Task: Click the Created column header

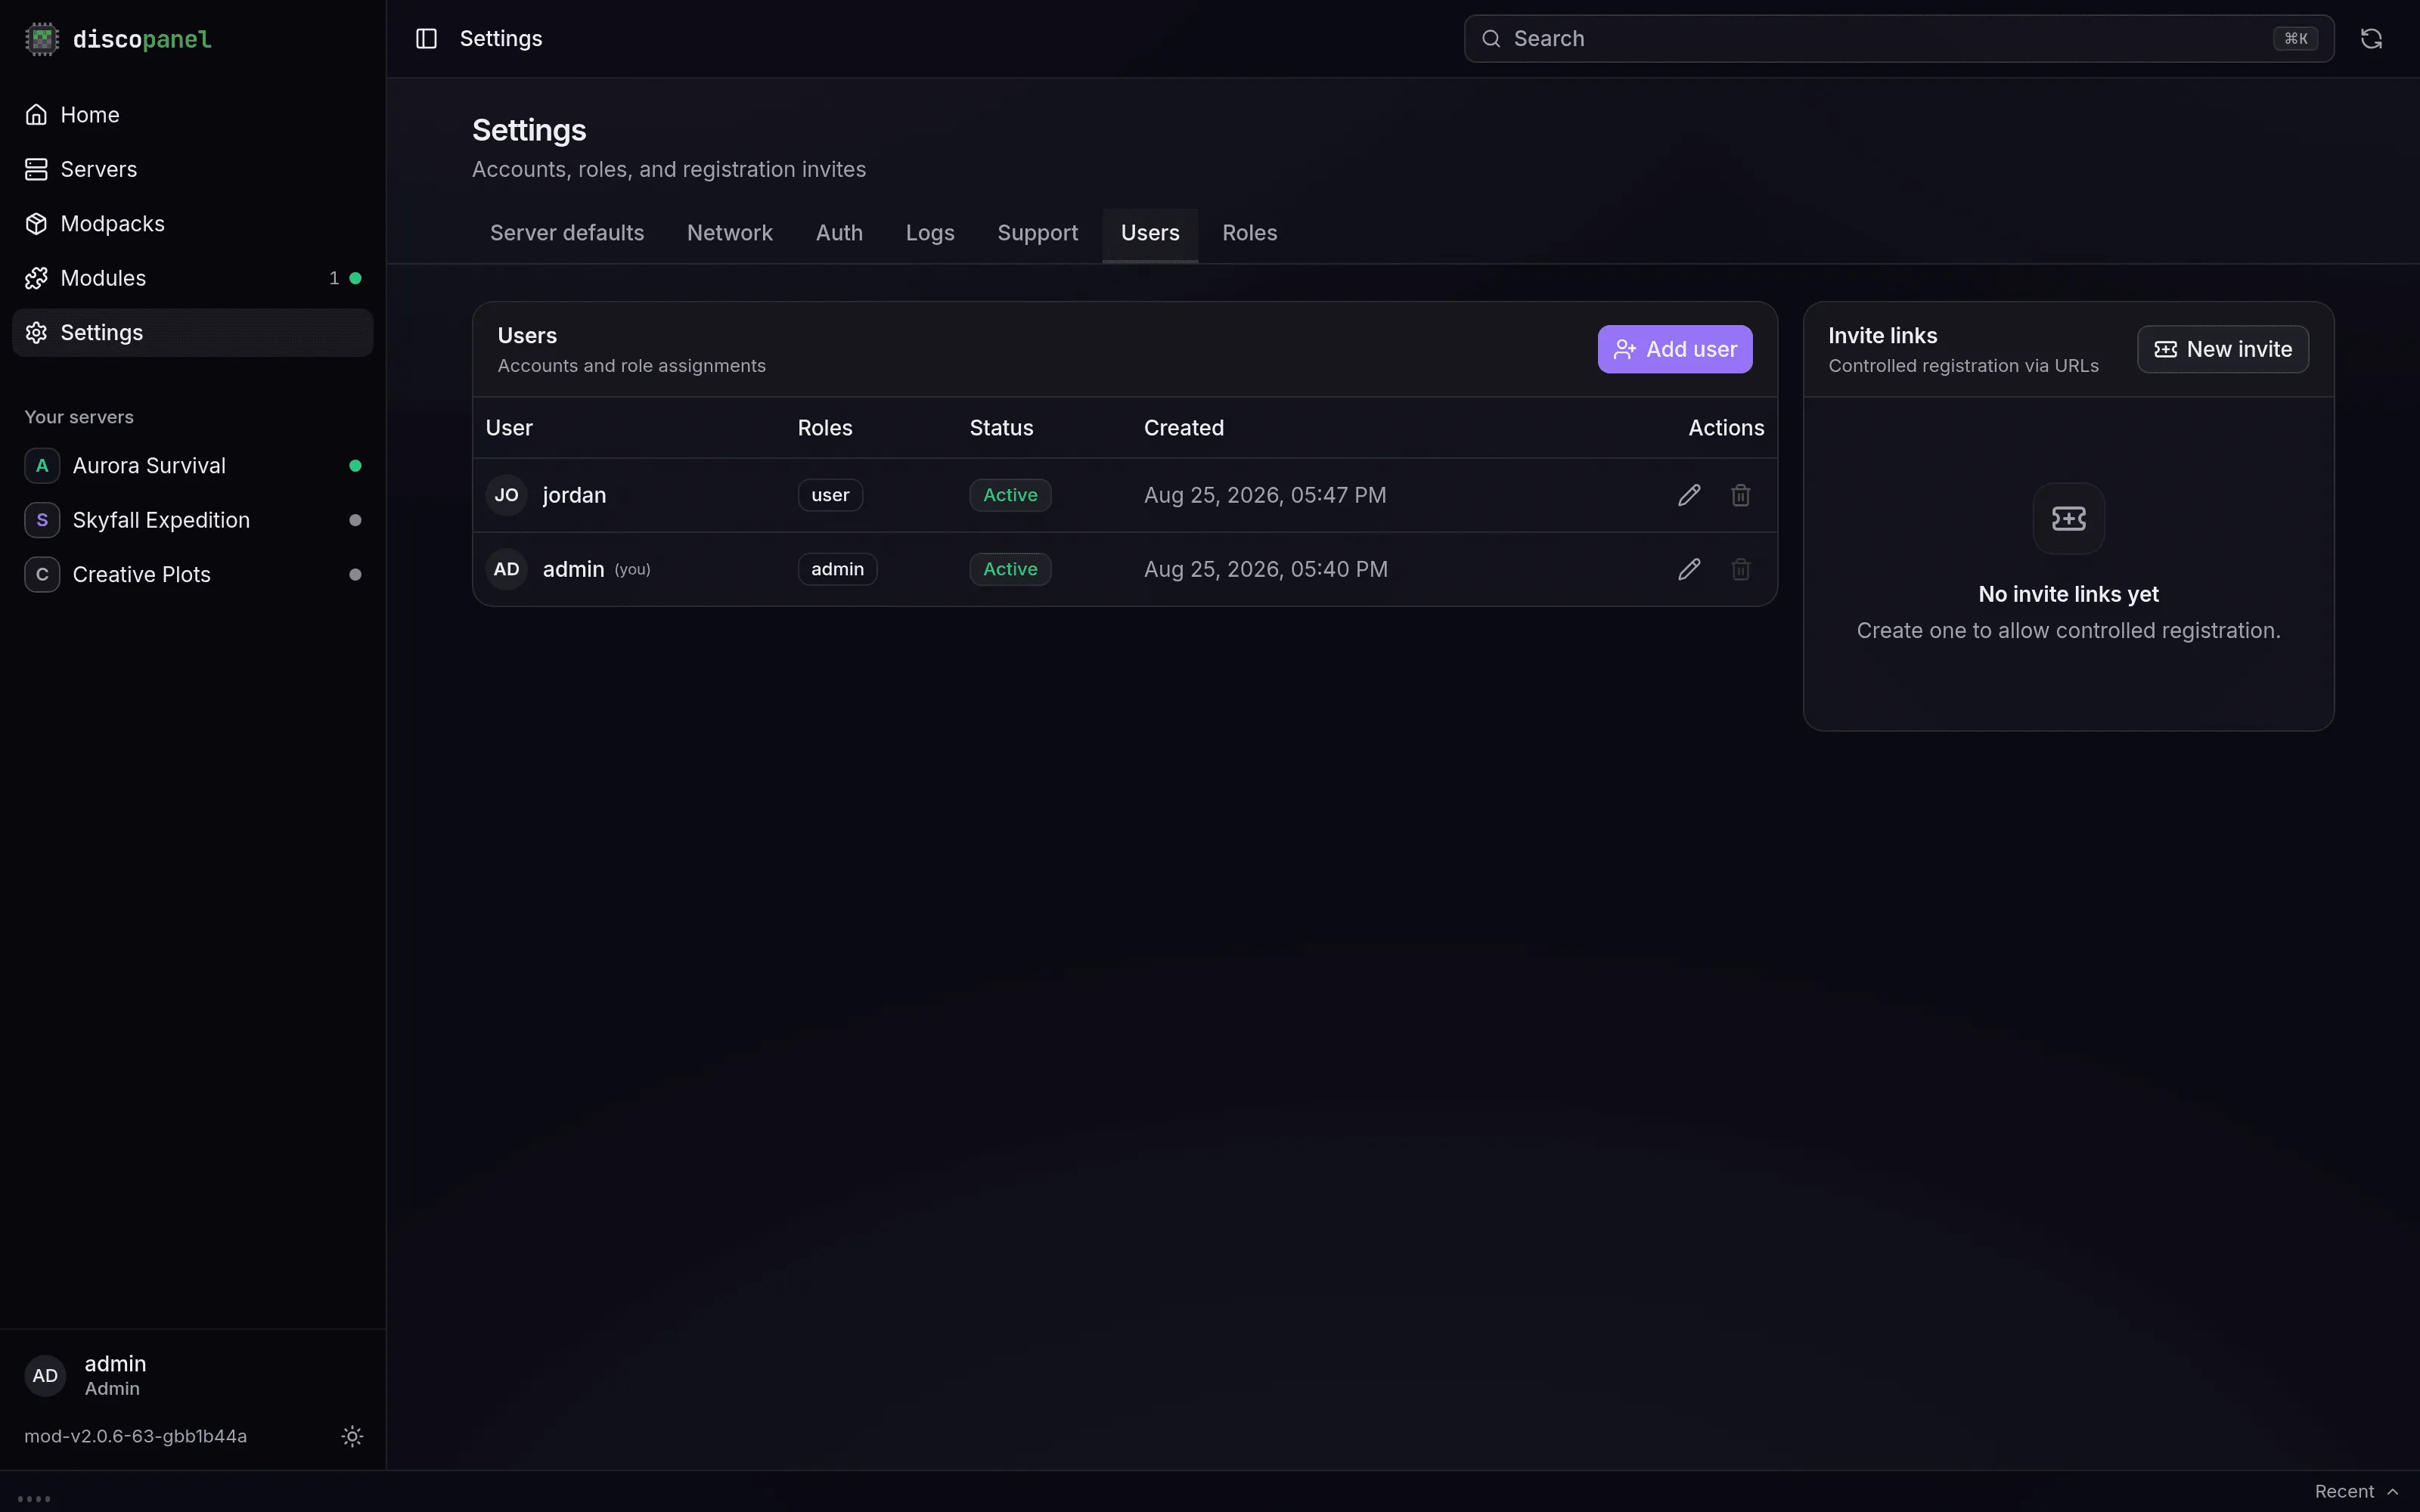Action: [x=1184, y=428]
